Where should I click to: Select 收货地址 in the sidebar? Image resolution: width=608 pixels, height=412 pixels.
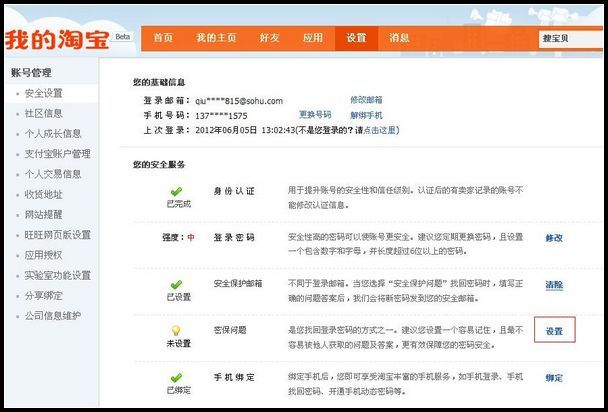coord(43,194)
